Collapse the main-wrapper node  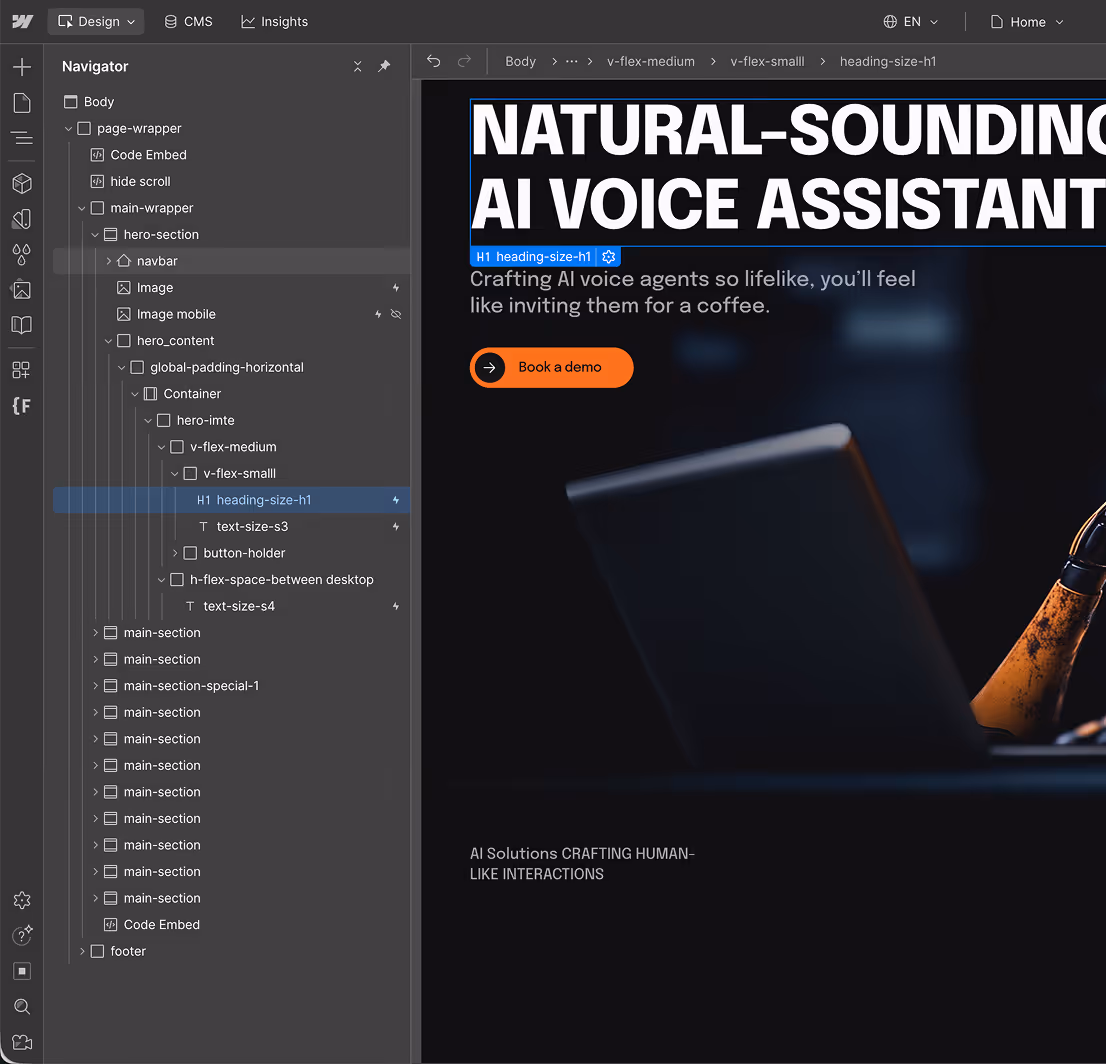tap(82, 209)
